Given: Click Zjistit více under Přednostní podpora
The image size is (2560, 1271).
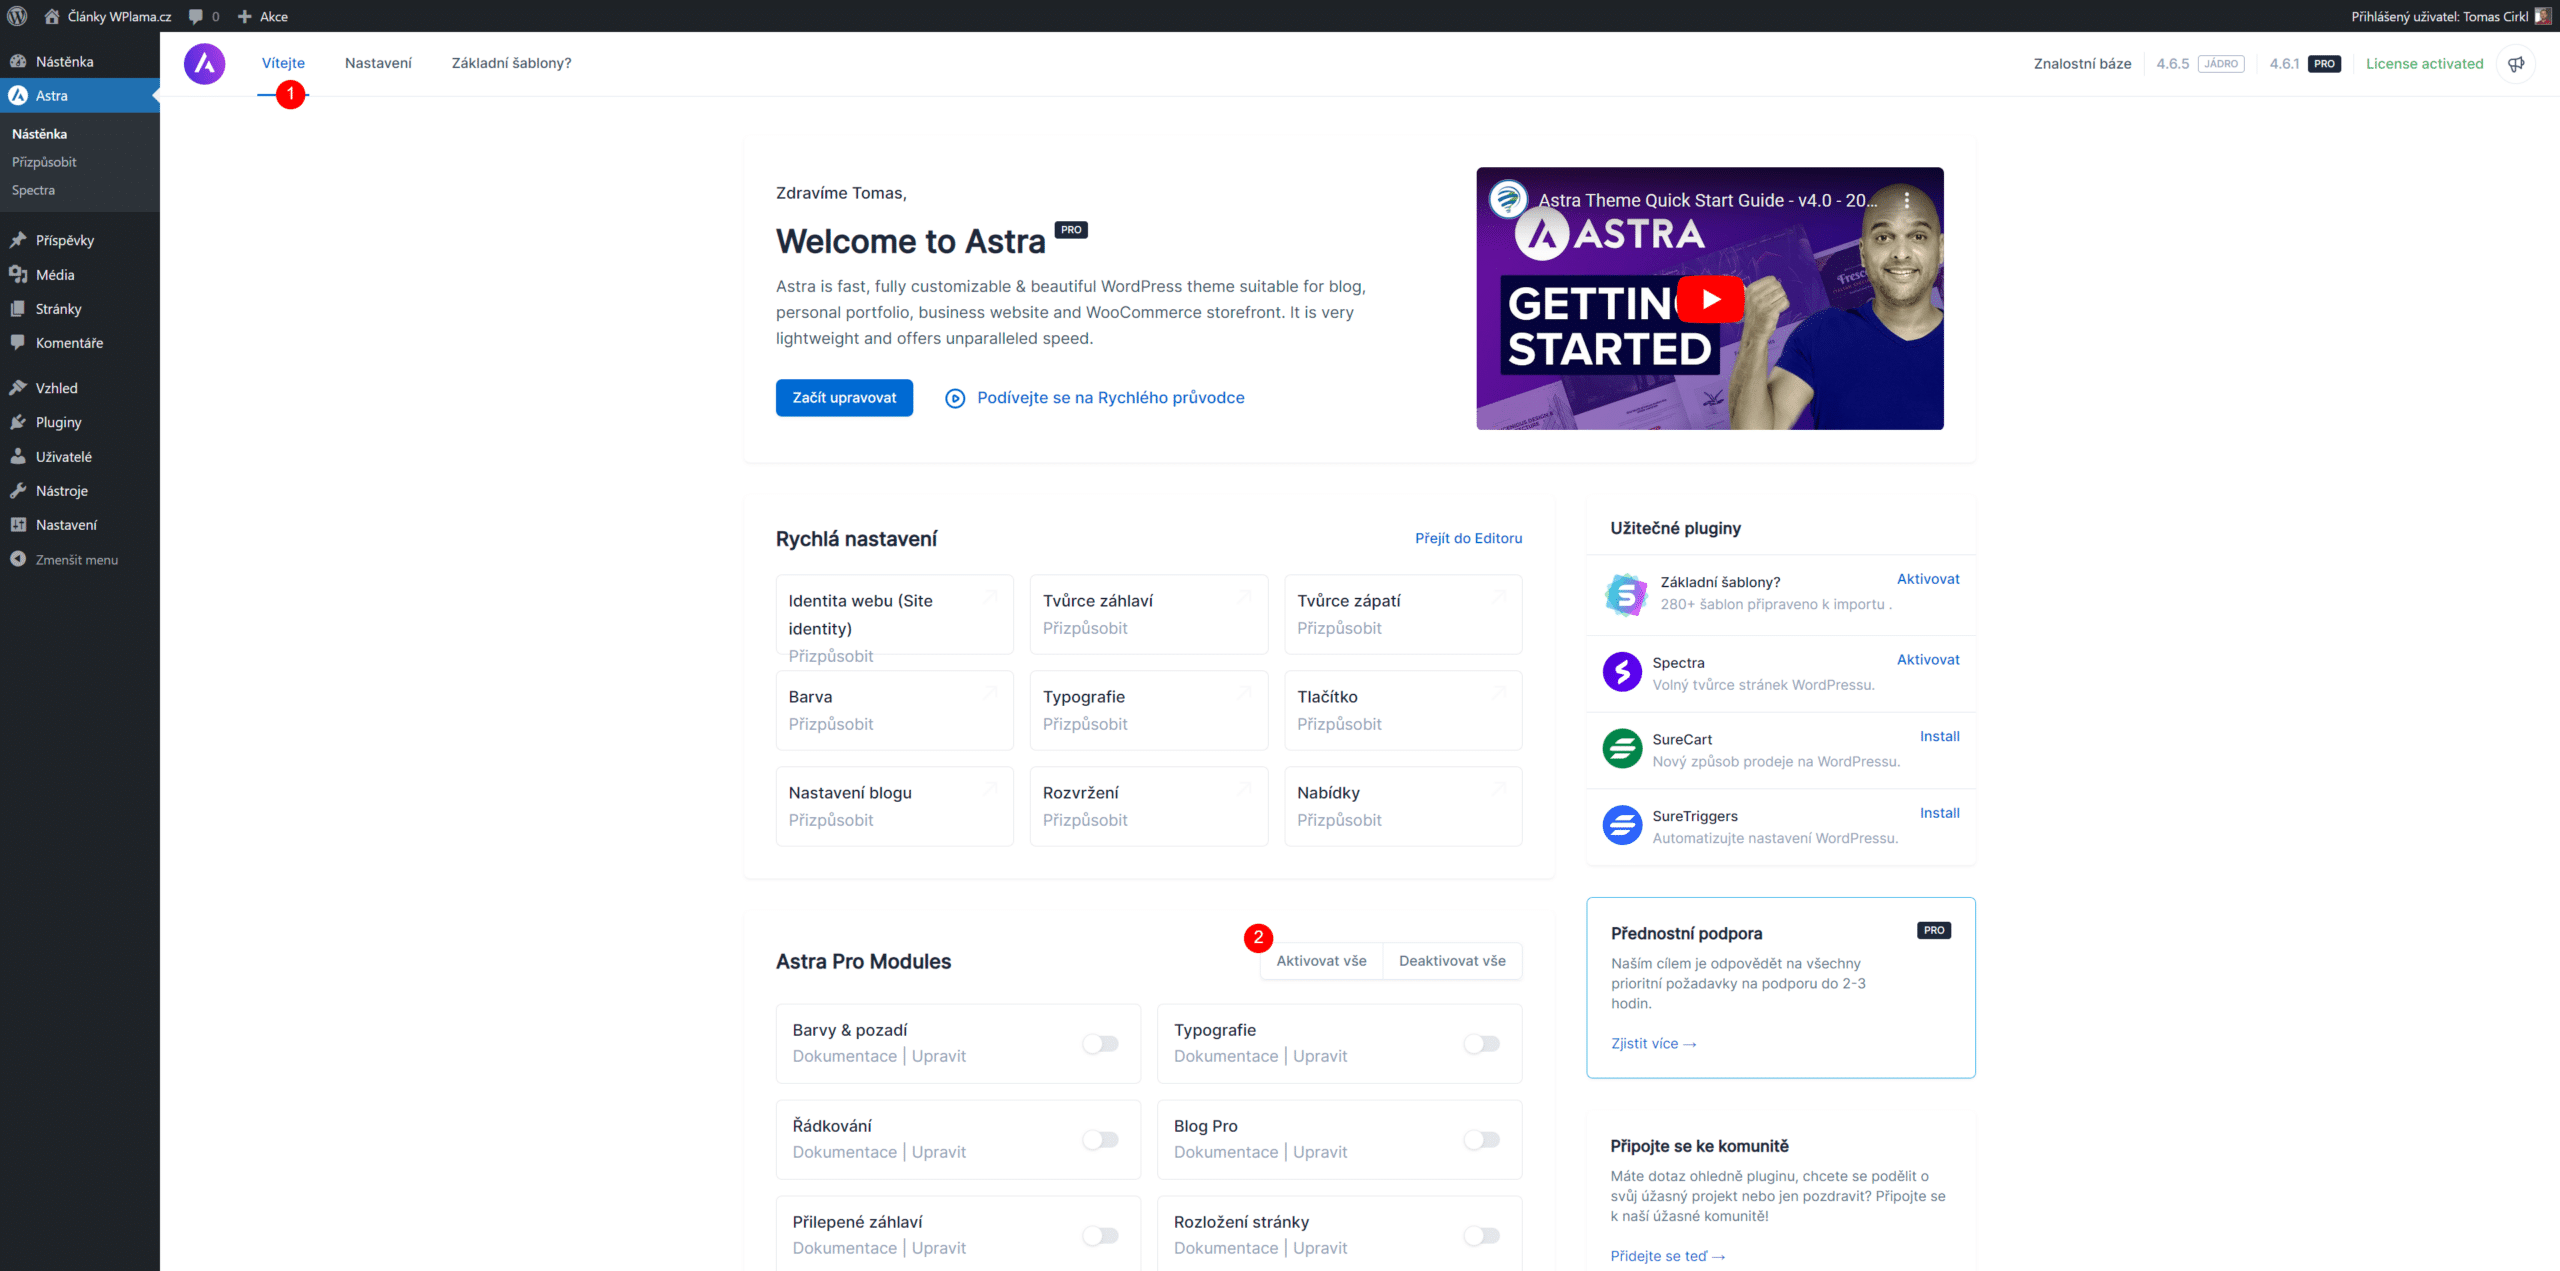Looking at the screenshot, I should click(x=1654, y=1043).
